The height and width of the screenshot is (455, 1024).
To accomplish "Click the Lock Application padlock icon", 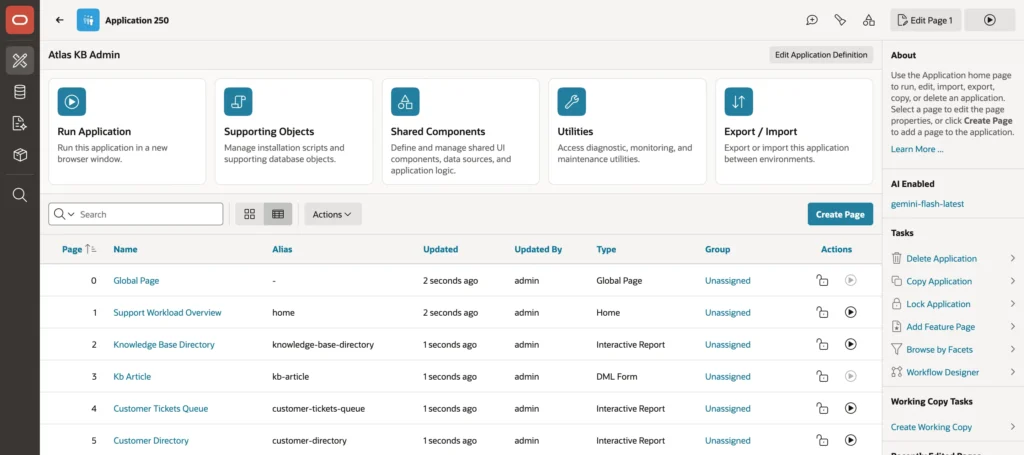I will [897, 304].
